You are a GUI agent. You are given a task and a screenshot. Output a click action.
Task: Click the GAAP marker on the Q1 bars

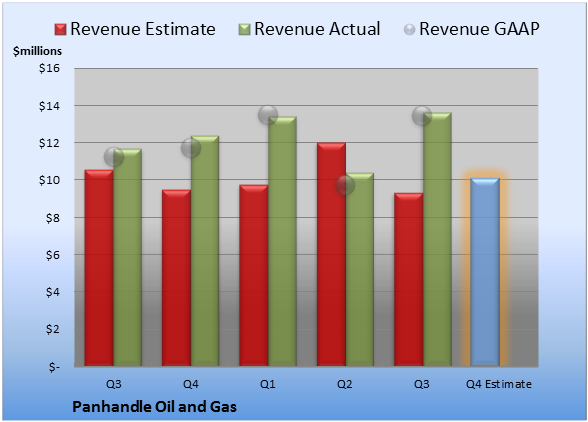click(268, 115)
